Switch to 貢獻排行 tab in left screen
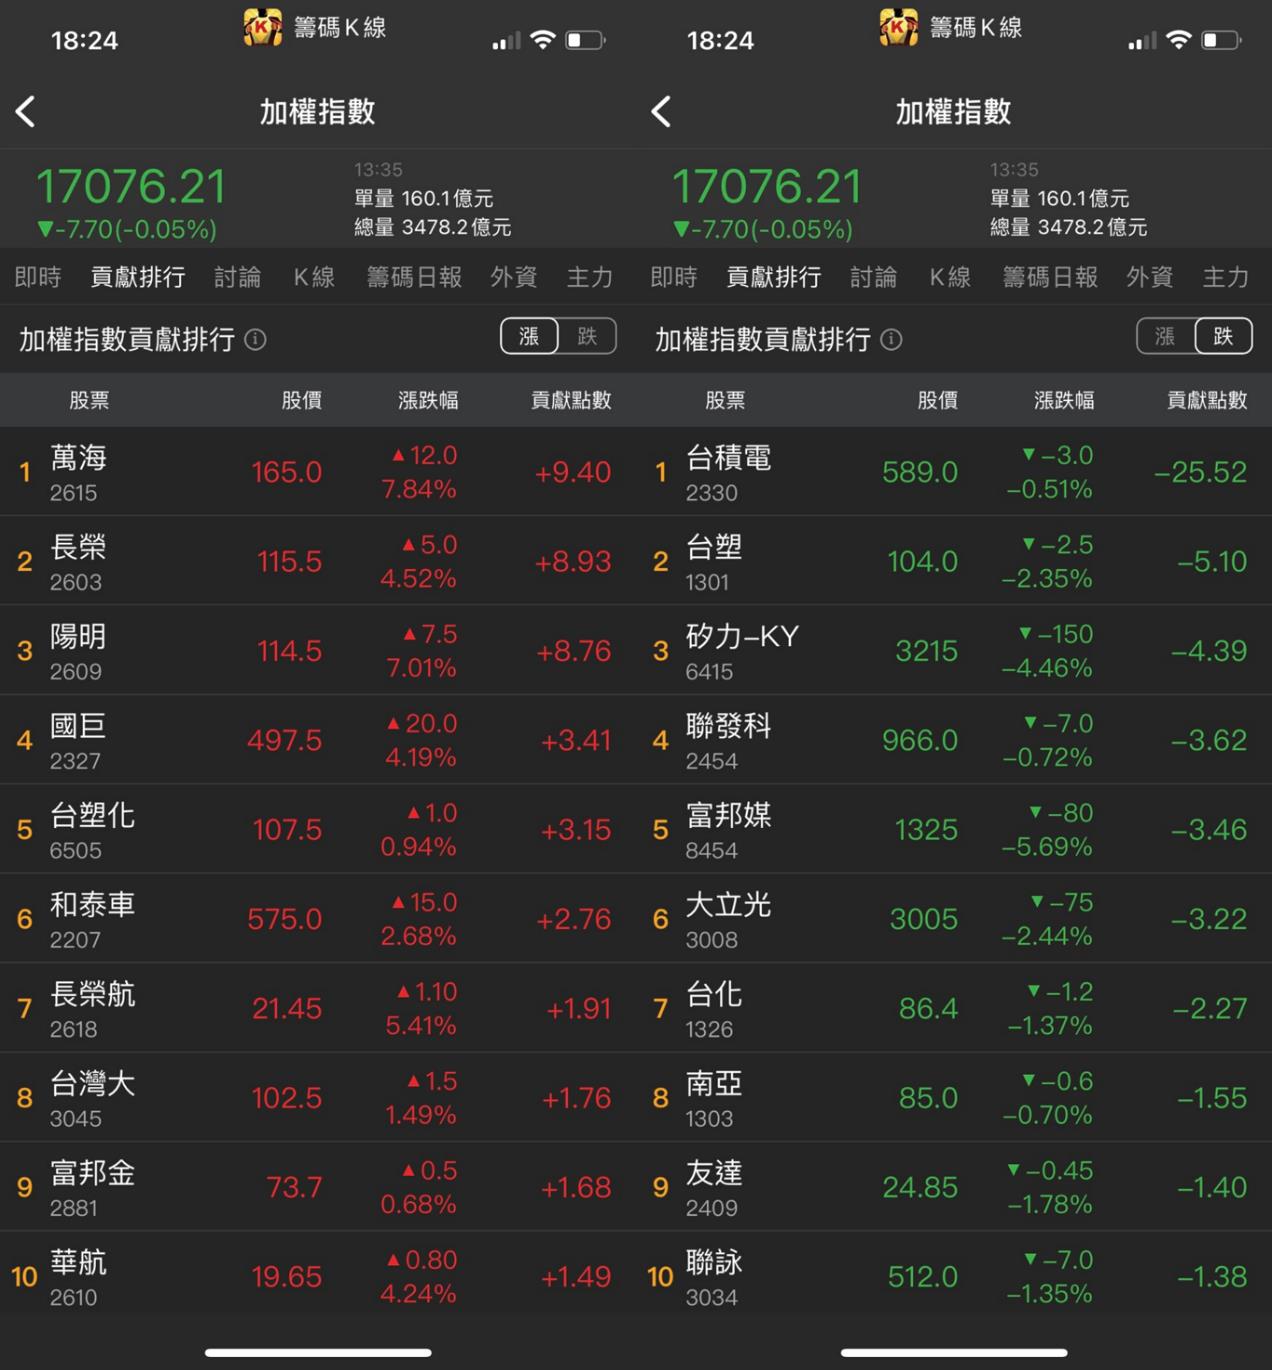Viewport: 1272px width, 1370px height. [x=138, y=277]
